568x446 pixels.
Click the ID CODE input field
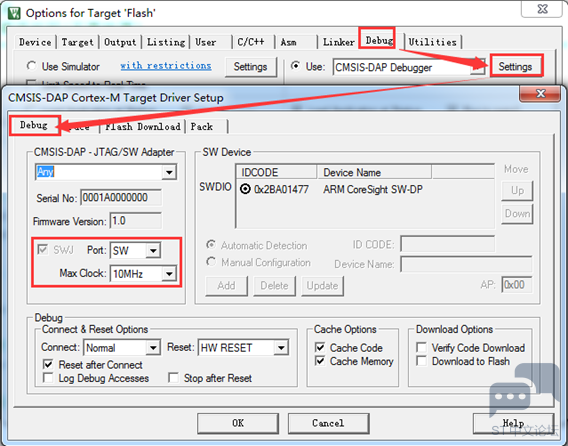[x=447, y=244]
